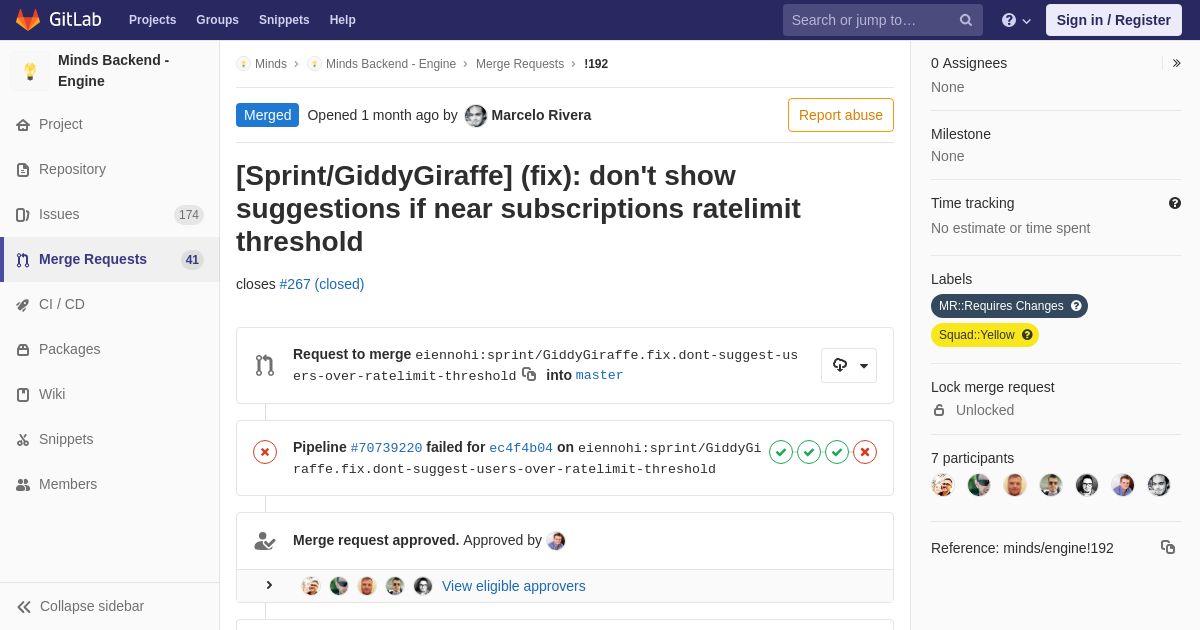This screenshot has width=1200, height=630.
Task: Click the yellow Squad::Yellow label
Action: tap(985, 335)
